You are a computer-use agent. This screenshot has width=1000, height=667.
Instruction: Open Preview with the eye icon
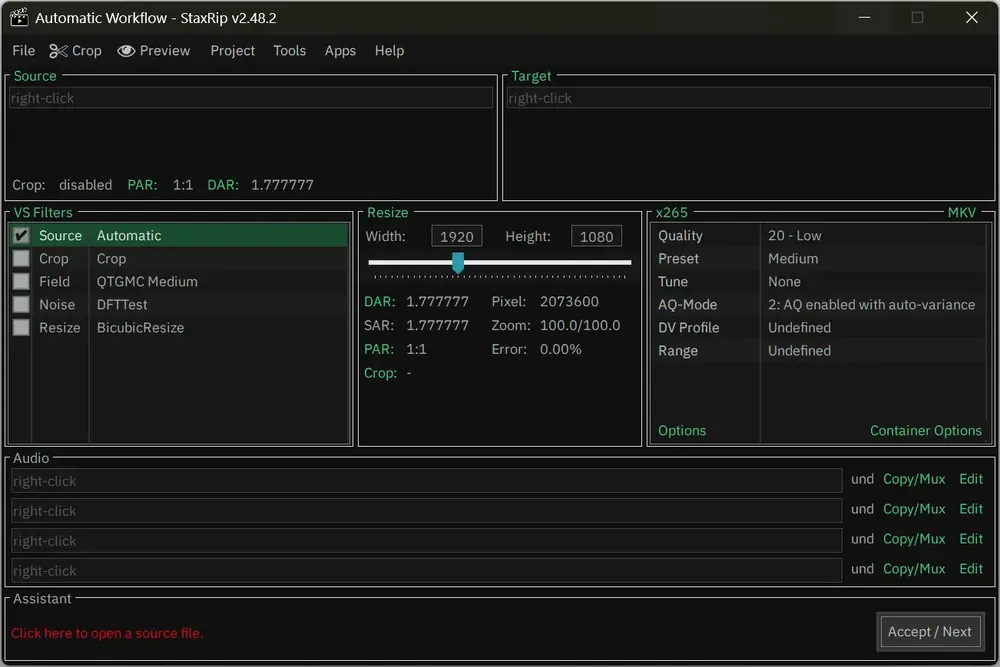point(154,51)
